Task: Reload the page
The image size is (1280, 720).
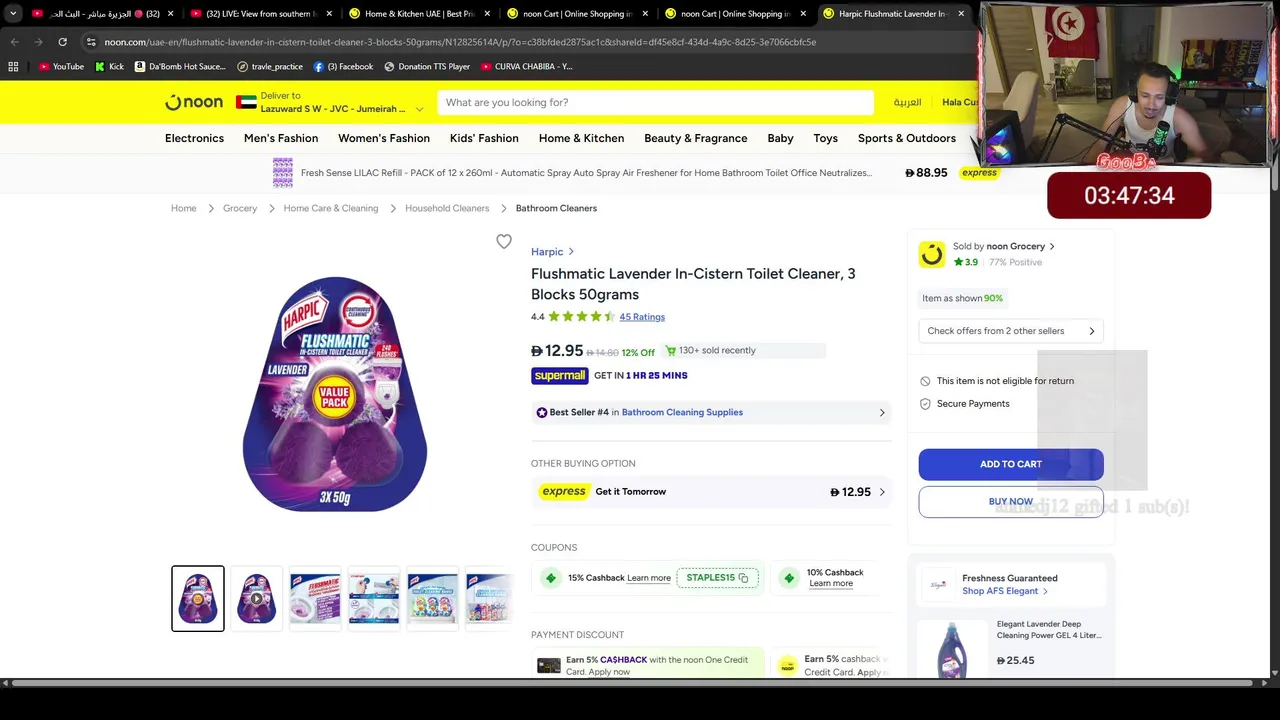Action: [x=62, y=42]
